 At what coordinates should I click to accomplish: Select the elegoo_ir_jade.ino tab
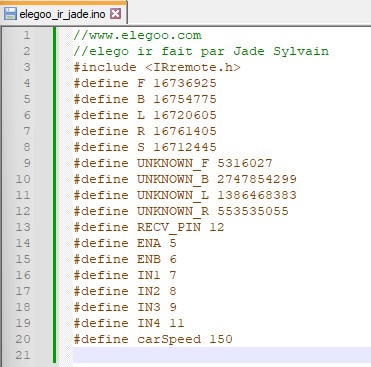pyautogui.click(x=63, y=14)
